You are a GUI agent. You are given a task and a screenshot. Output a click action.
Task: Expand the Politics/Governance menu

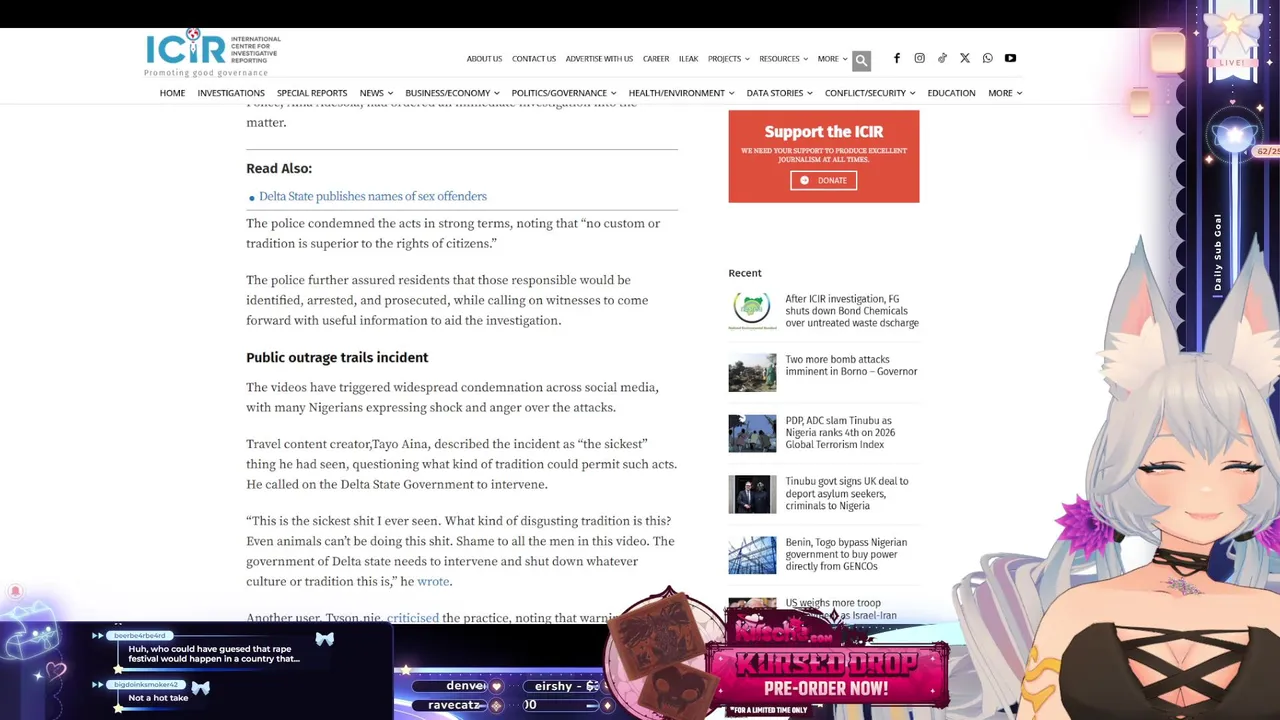(x=564, y=93)
